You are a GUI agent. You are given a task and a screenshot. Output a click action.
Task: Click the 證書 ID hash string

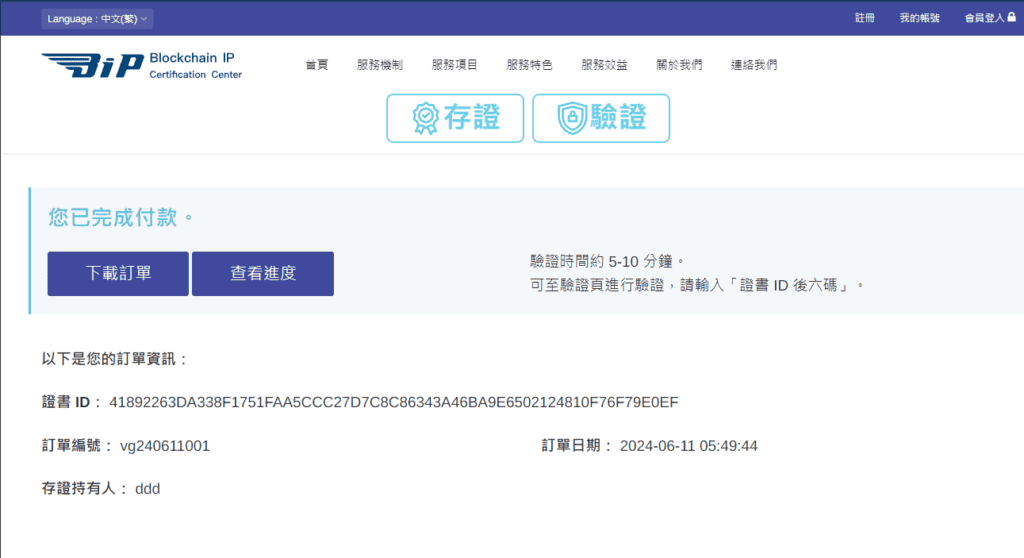point(394,402)
